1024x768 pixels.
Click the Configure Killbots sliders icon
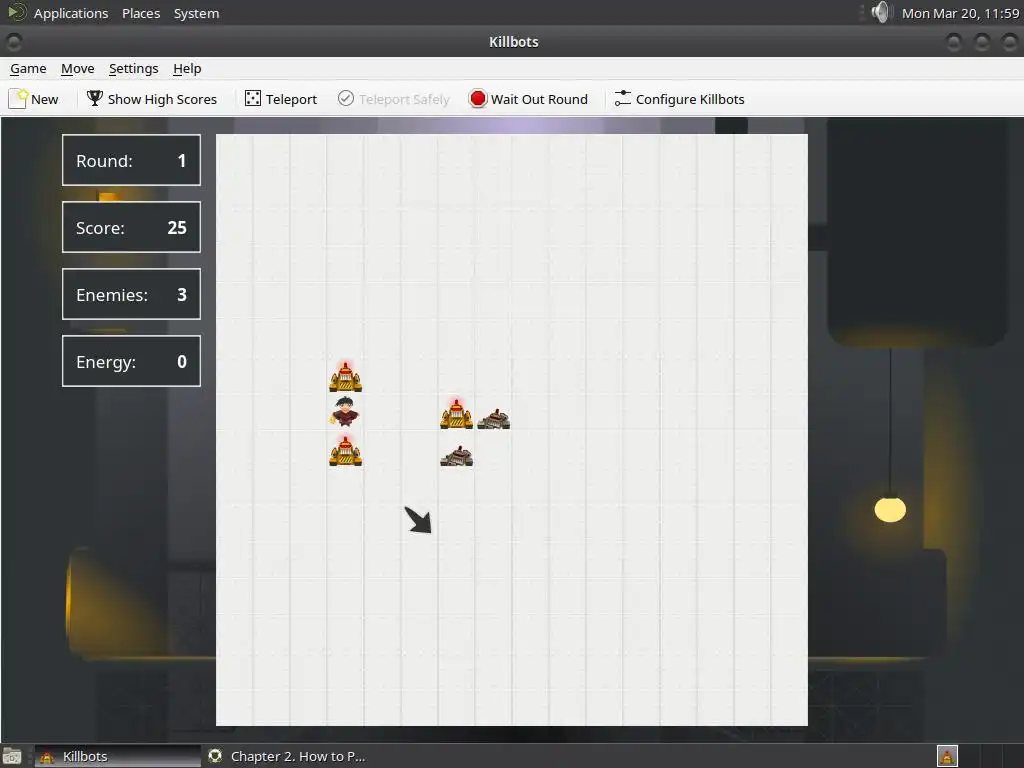pos(622,99)
